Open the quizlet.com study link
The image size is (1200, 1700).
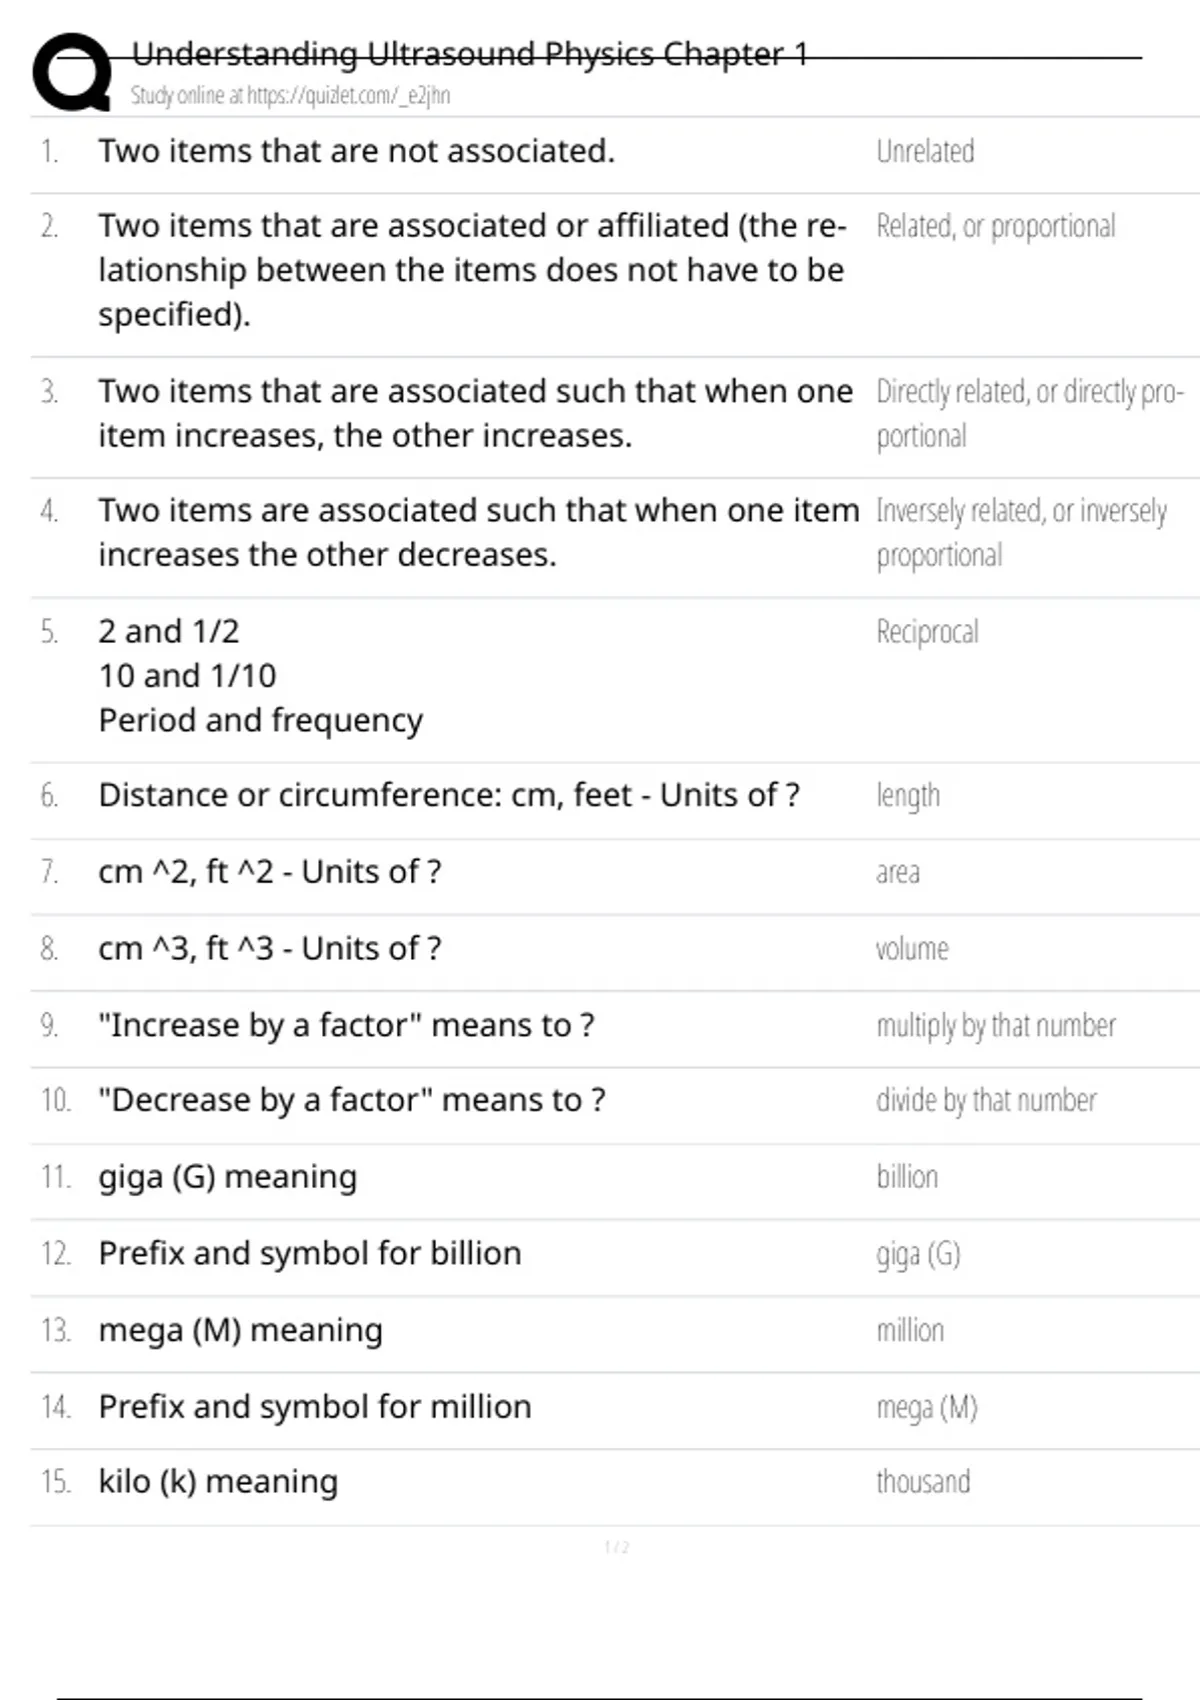point(290,96)
